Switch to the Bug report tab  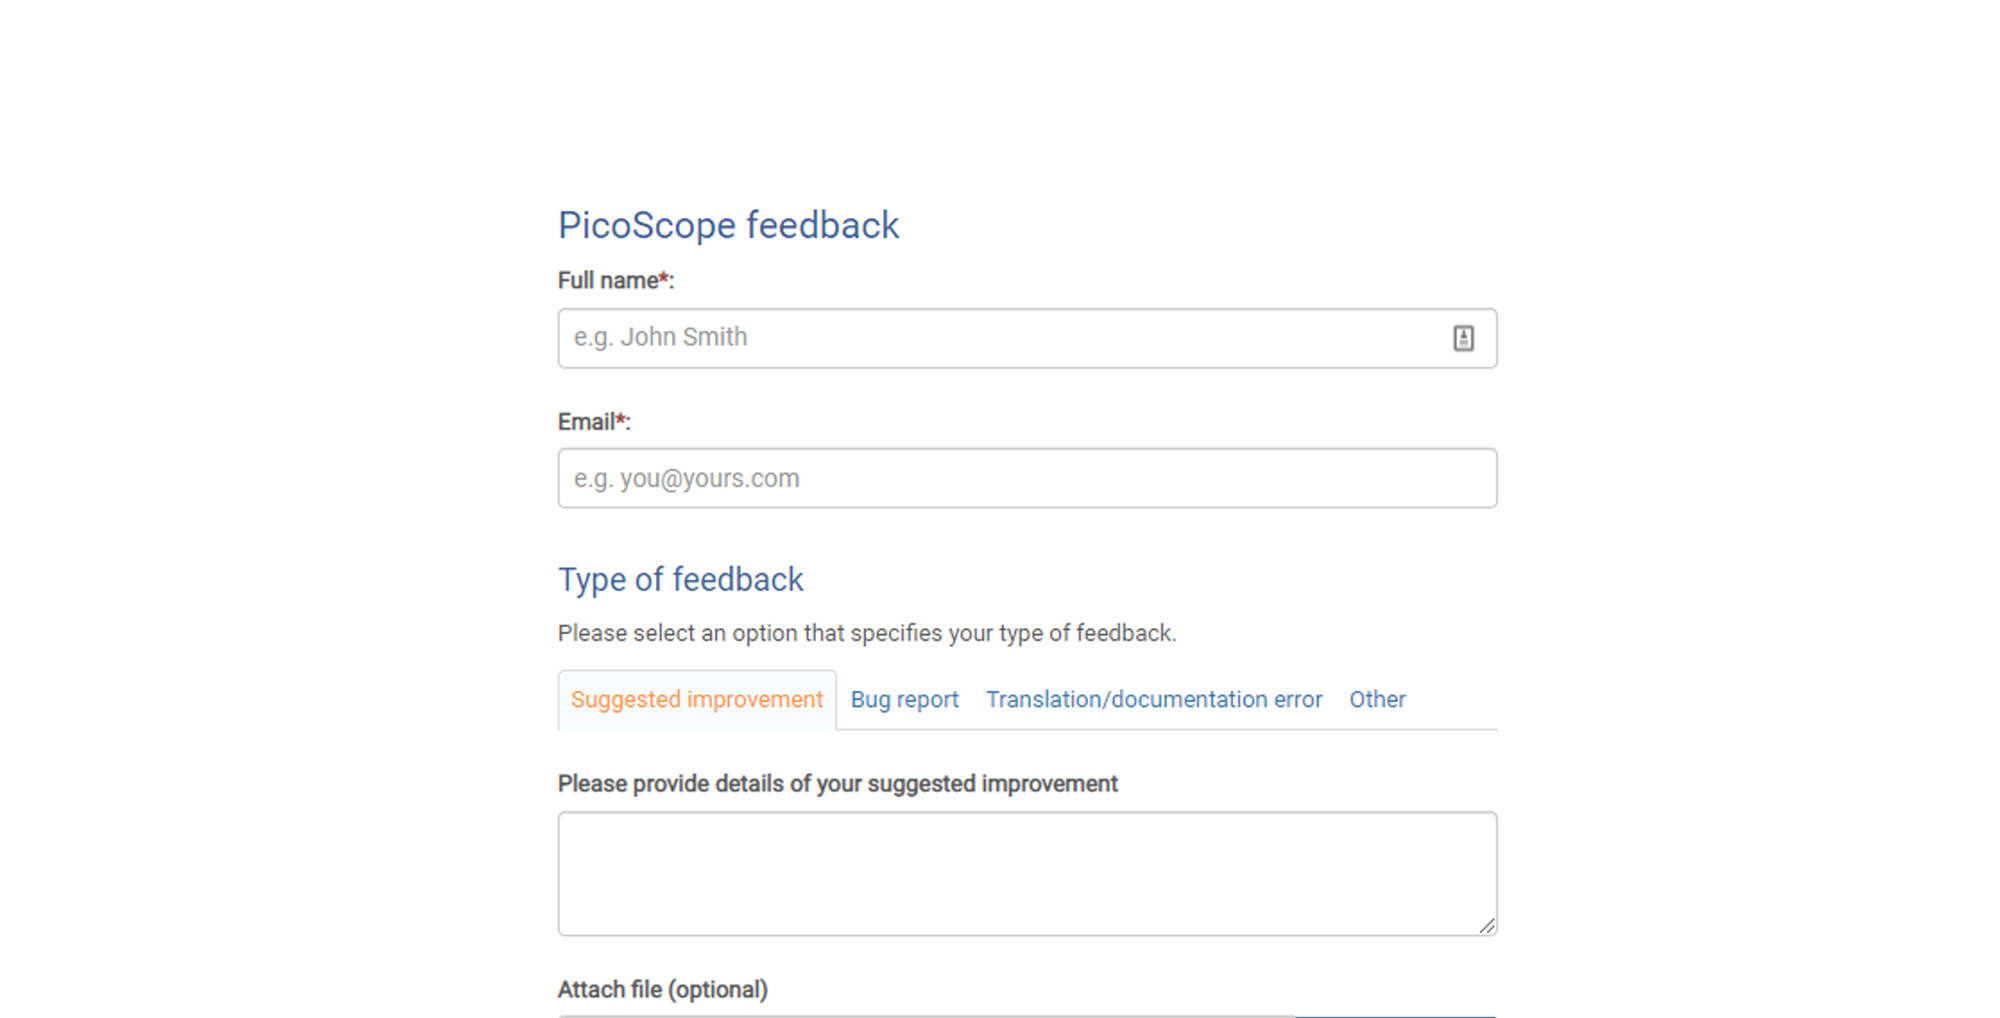click(x=905, y=700)
